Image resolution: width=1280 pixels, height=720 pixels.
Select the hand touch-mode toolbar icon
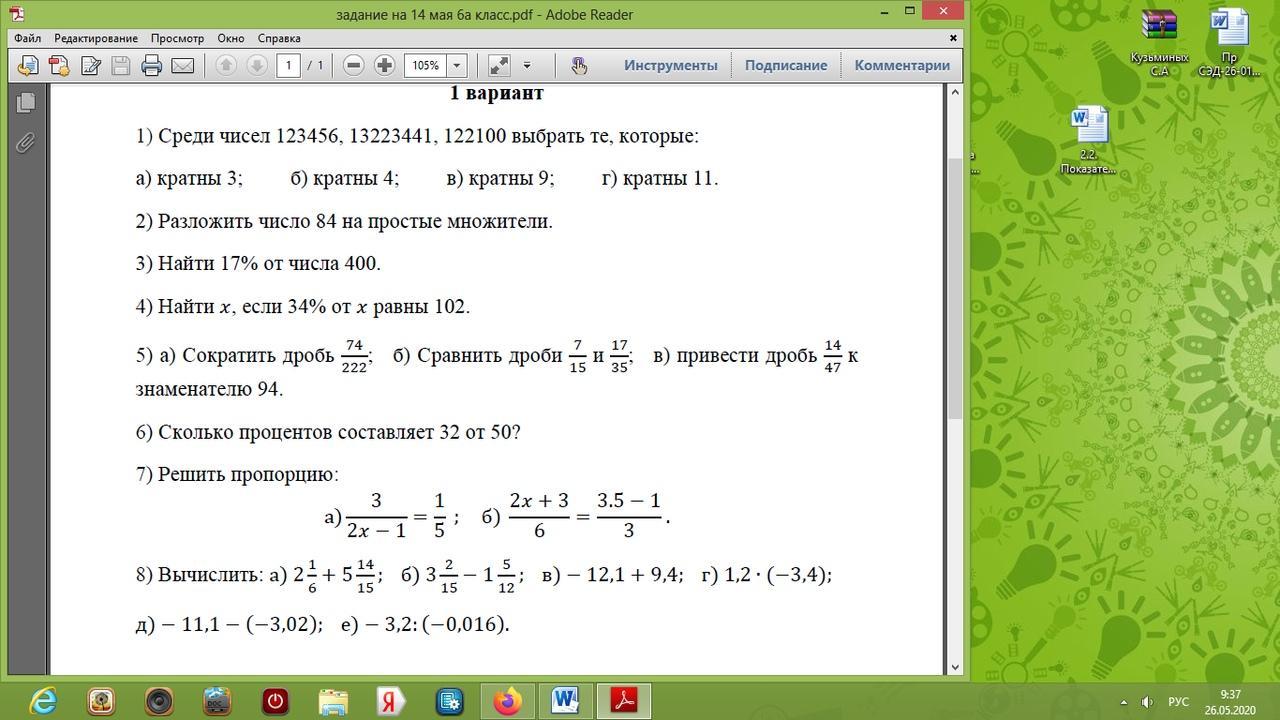point(579,66)
